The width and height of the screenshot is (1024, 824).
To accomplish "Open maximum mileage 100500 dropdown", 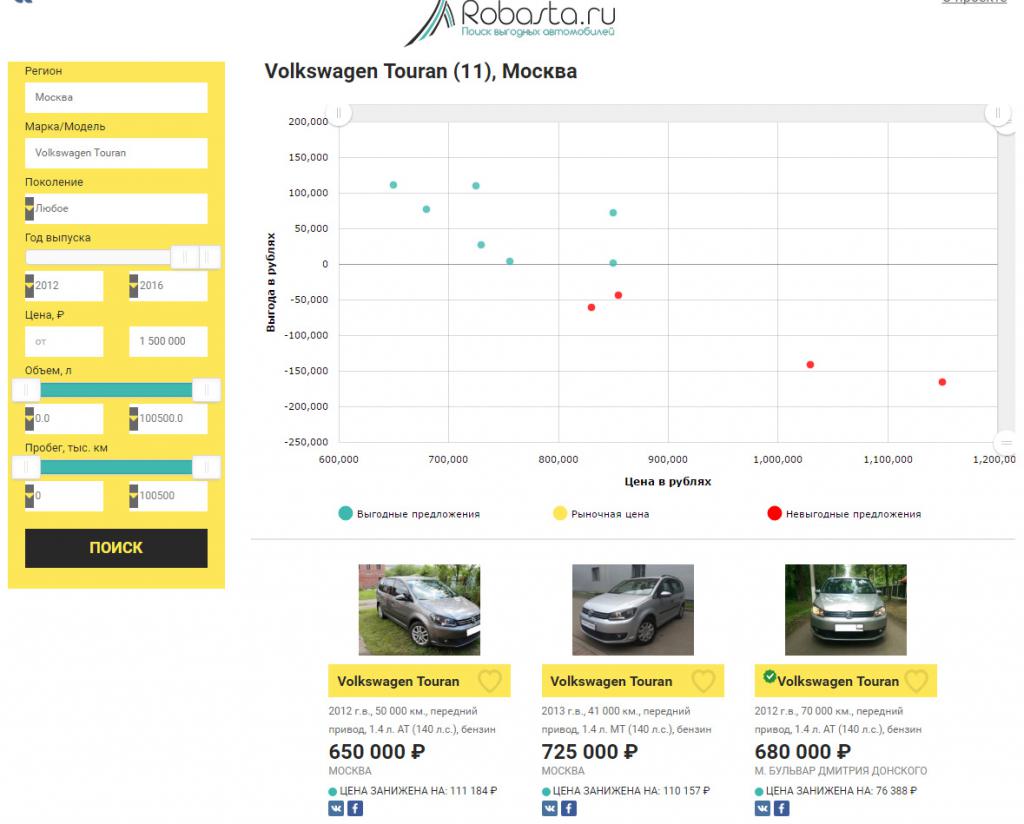I will point(168,496).
